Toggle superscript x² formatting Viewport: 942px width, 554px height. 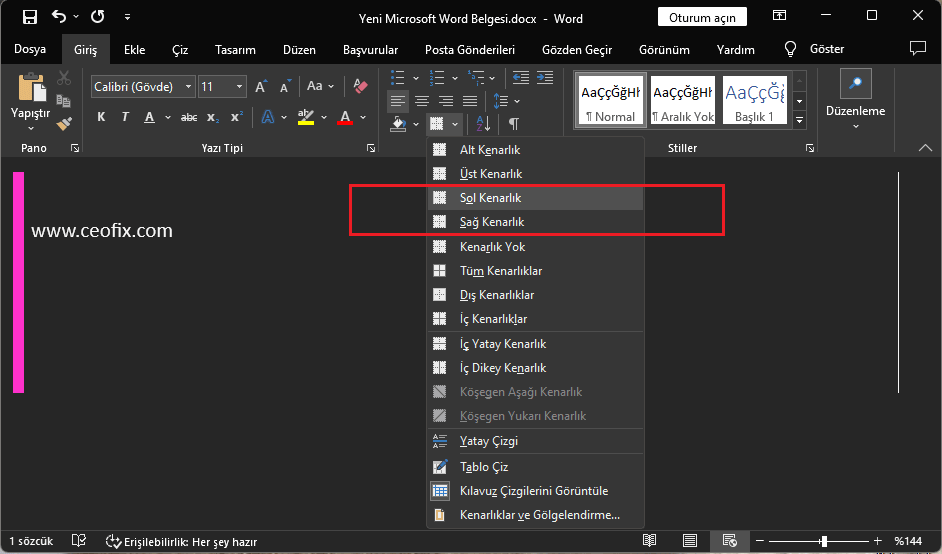(237, 117)
